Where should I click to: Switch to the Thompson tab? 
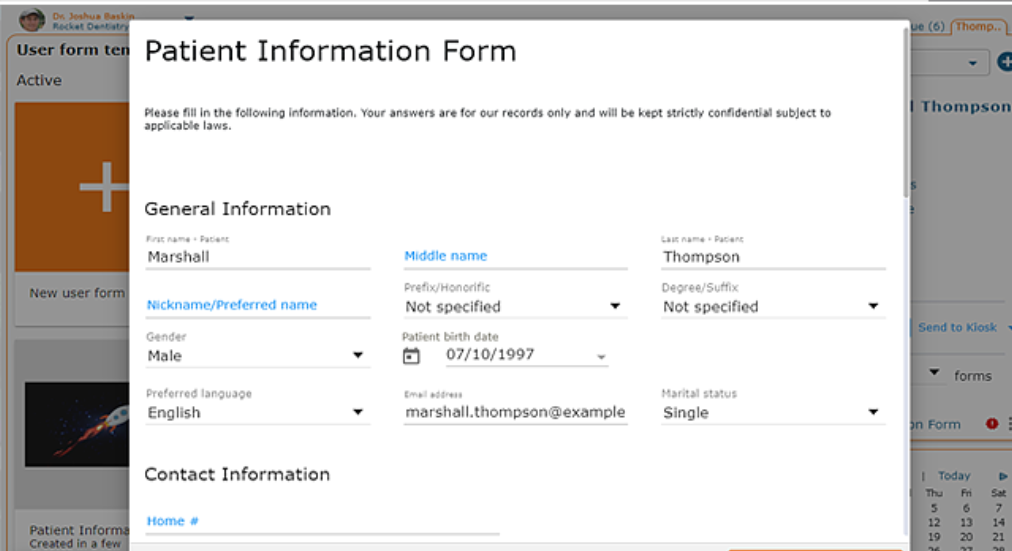click(x=980, y=27)
